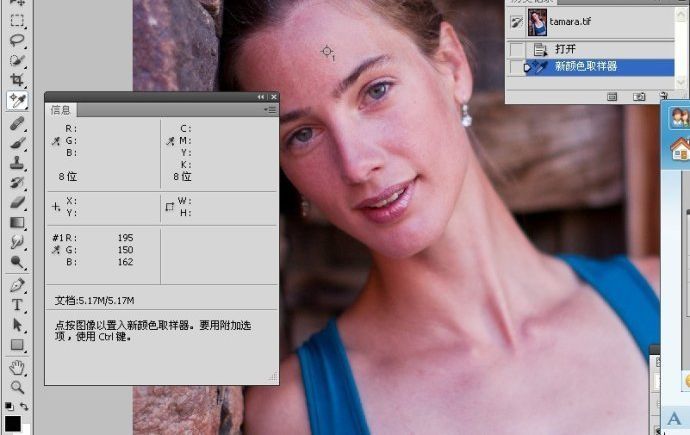Click the home icon in right window

[680, 149]
